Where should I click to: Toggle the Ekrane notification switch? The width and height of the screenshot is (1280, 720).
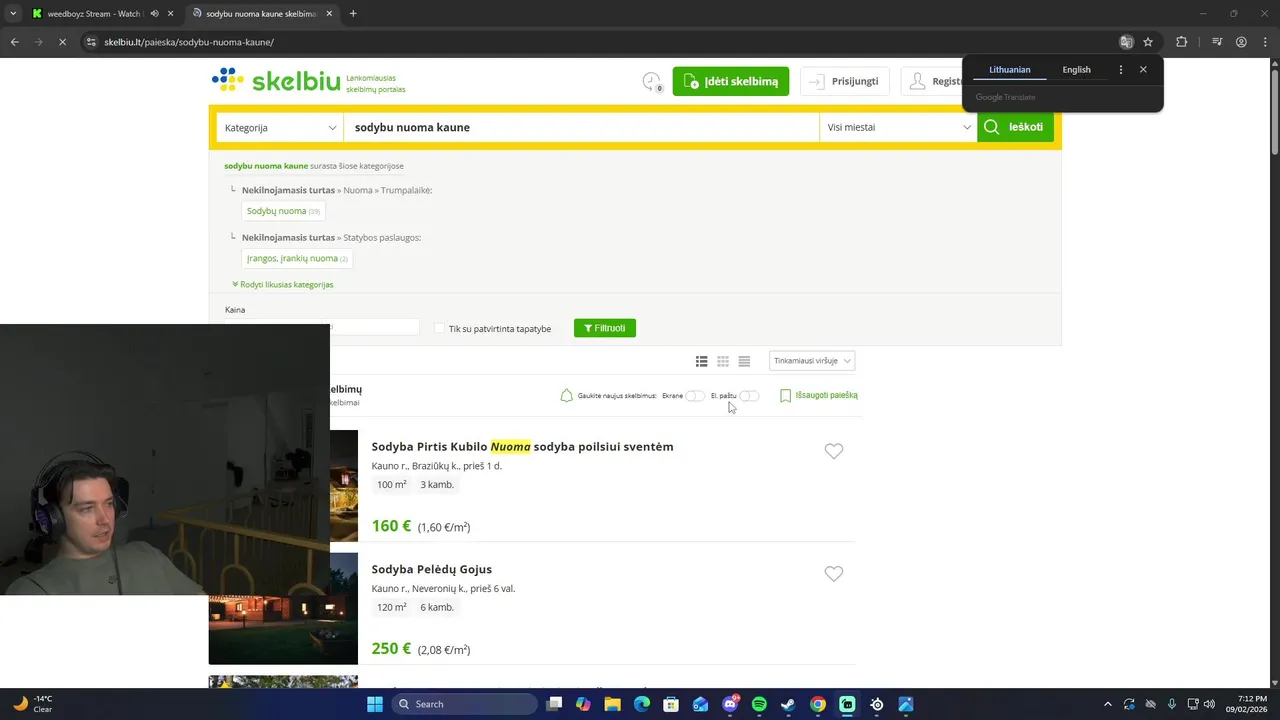694,396
